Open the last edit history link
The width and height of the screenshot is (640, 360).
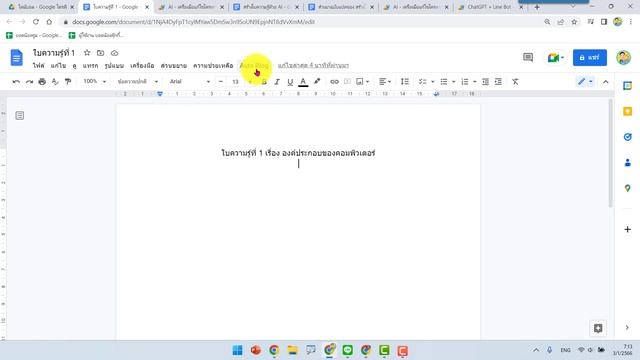tap(313, 65)
